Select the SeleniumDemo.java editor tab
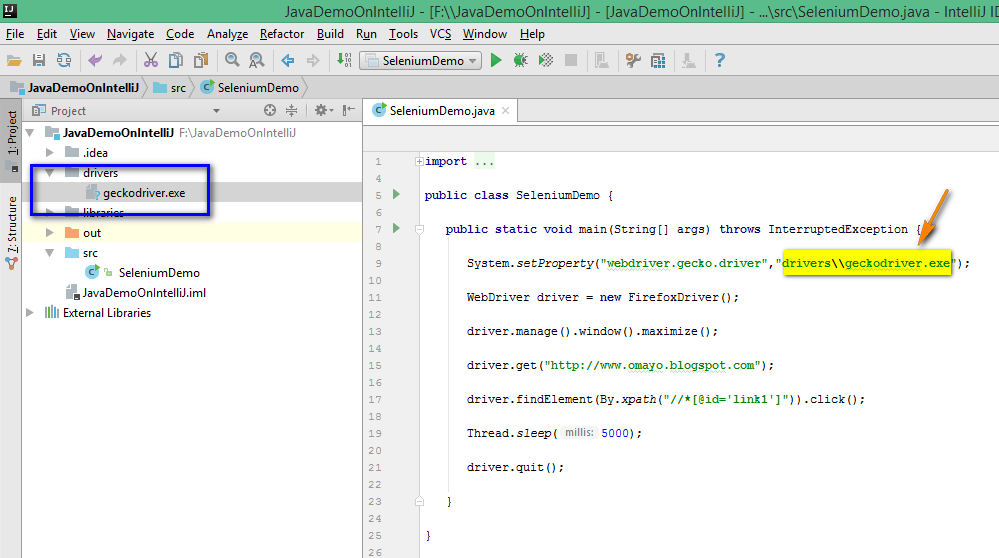The image size is (999, 558). click(440, 110)
